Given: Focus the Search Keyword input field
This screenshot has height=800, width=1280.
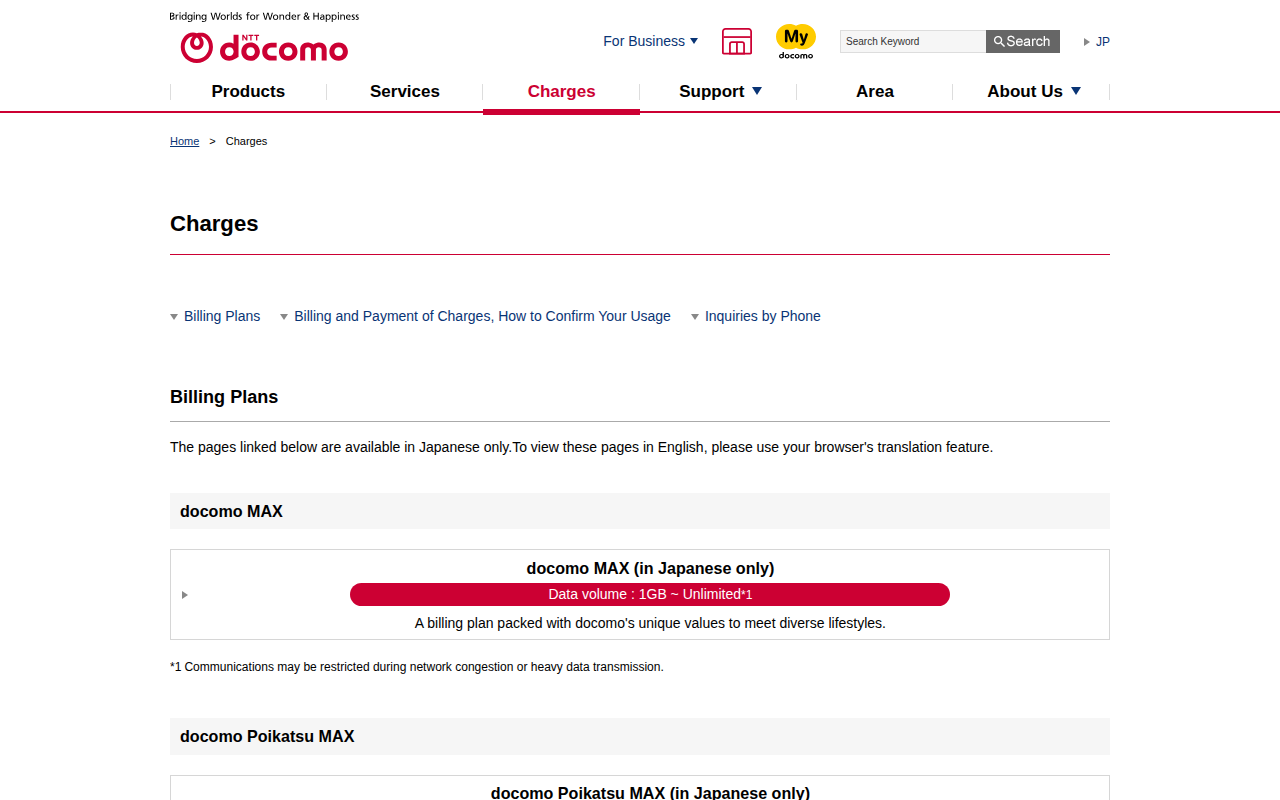Looking at the screenshot, I should click(912, 41).
